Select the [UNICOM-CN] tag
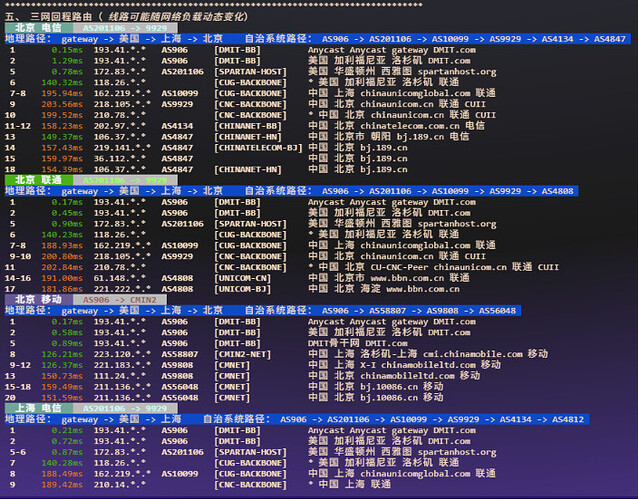 (243, 279)
